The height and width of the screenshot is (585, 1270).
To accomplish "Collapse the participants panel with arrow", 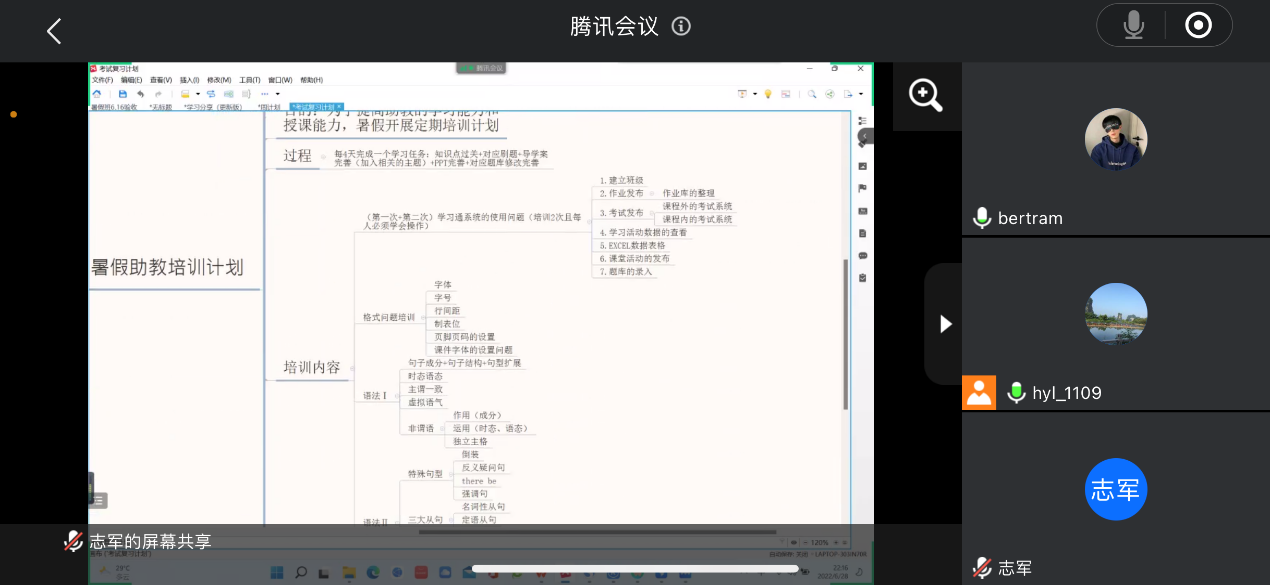I will tap(945, 324).
